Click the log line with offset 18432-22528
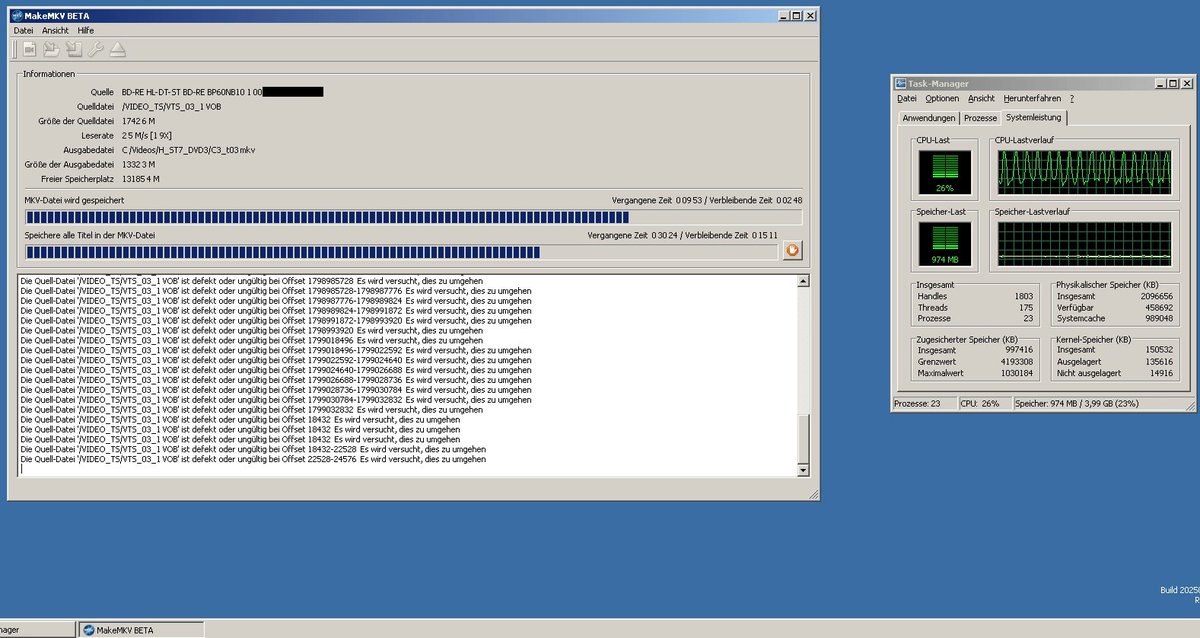 coord(253,450)
